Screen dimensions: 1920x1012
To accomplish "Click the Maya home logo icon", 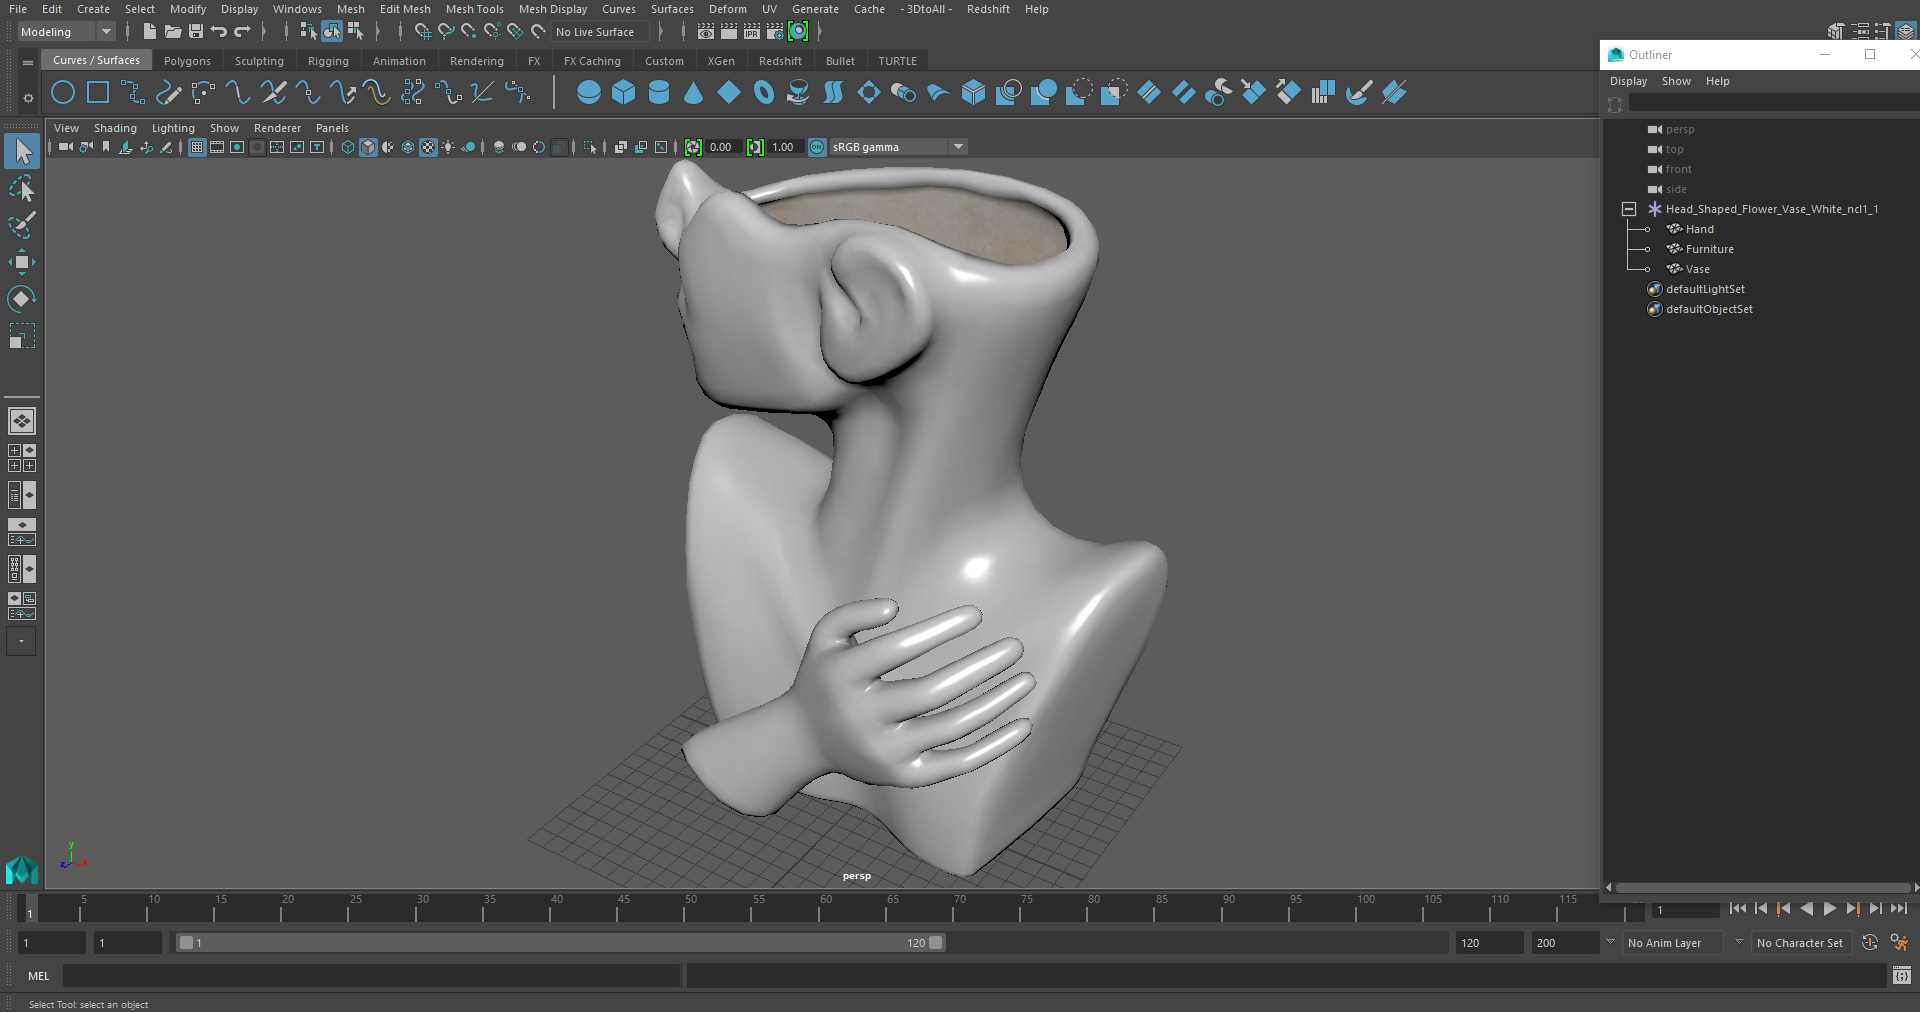I will (x=21, y=870).
